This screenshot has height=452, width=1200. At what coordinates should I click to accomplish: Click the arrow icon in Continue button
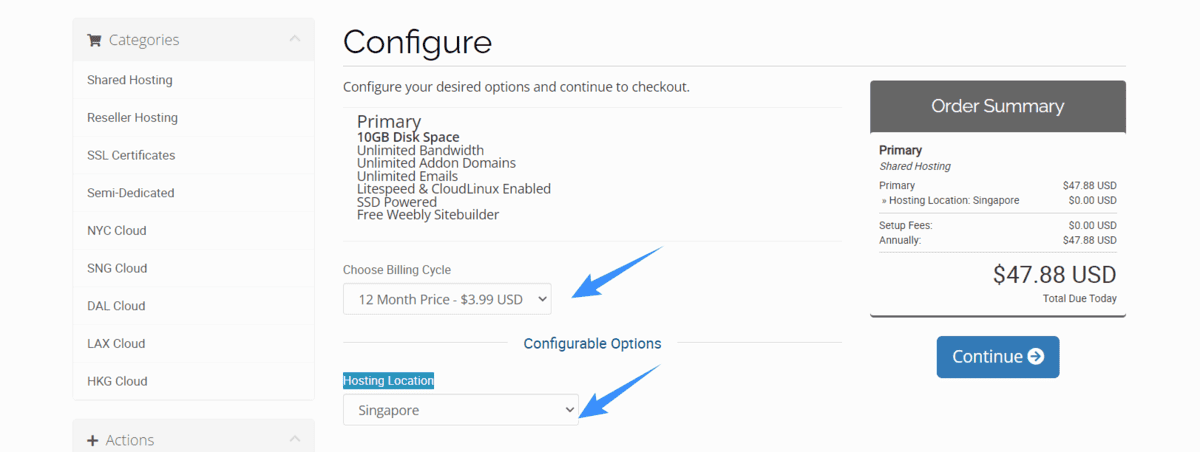click(1036, 357)
